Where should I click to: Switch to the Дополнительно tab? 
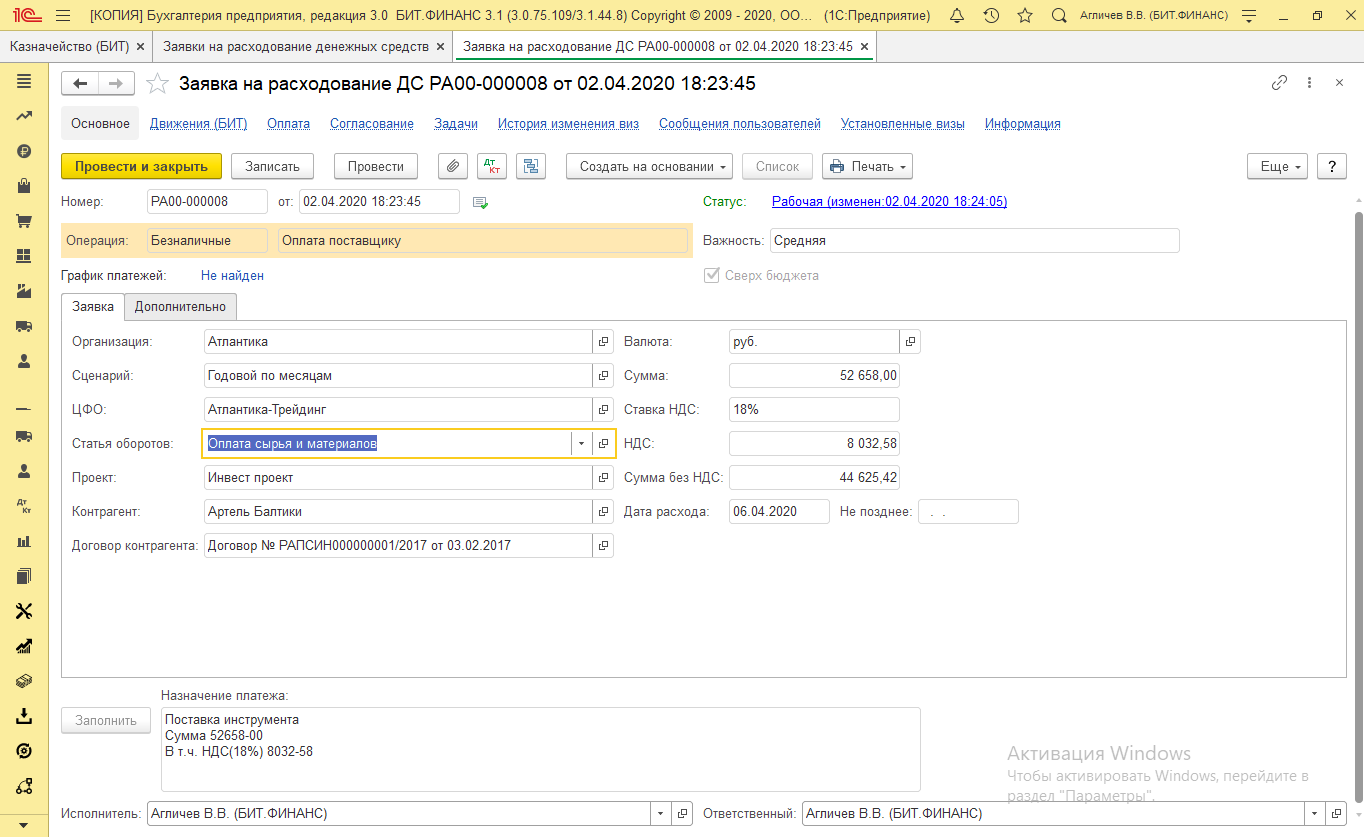(180, 307)
